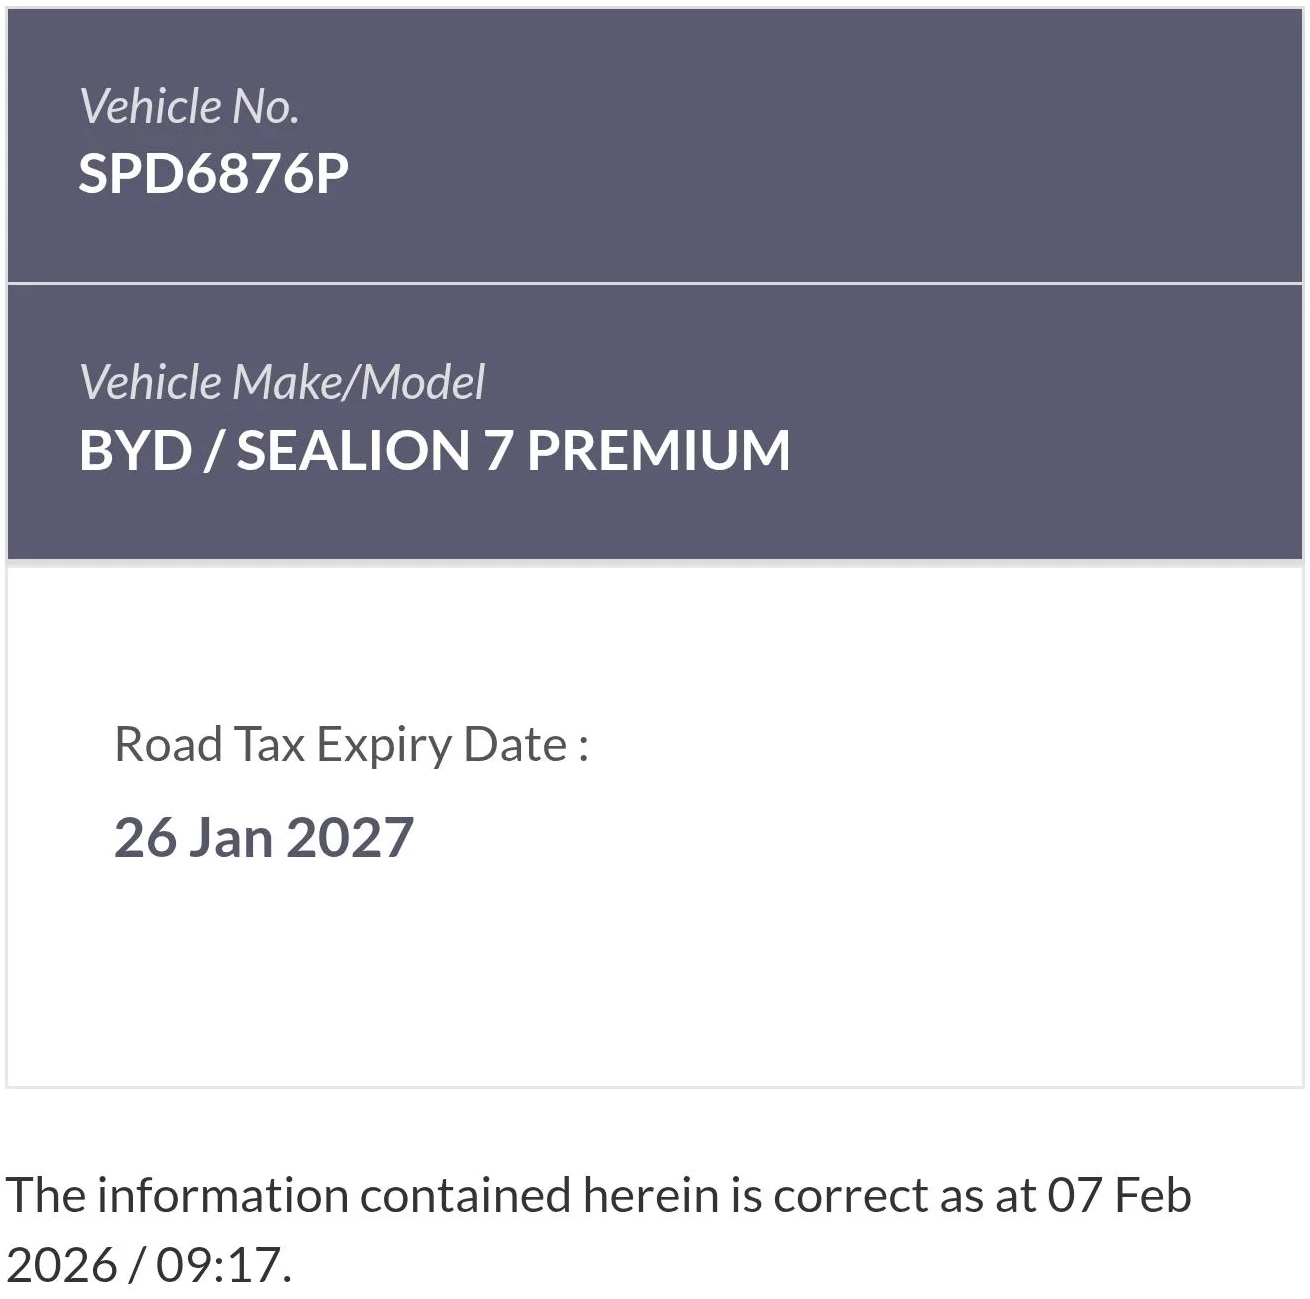The width and height of the screenshot is (1310, 1299).
Task: Click the Vehicle No. label
Action: tap(188, 106)
